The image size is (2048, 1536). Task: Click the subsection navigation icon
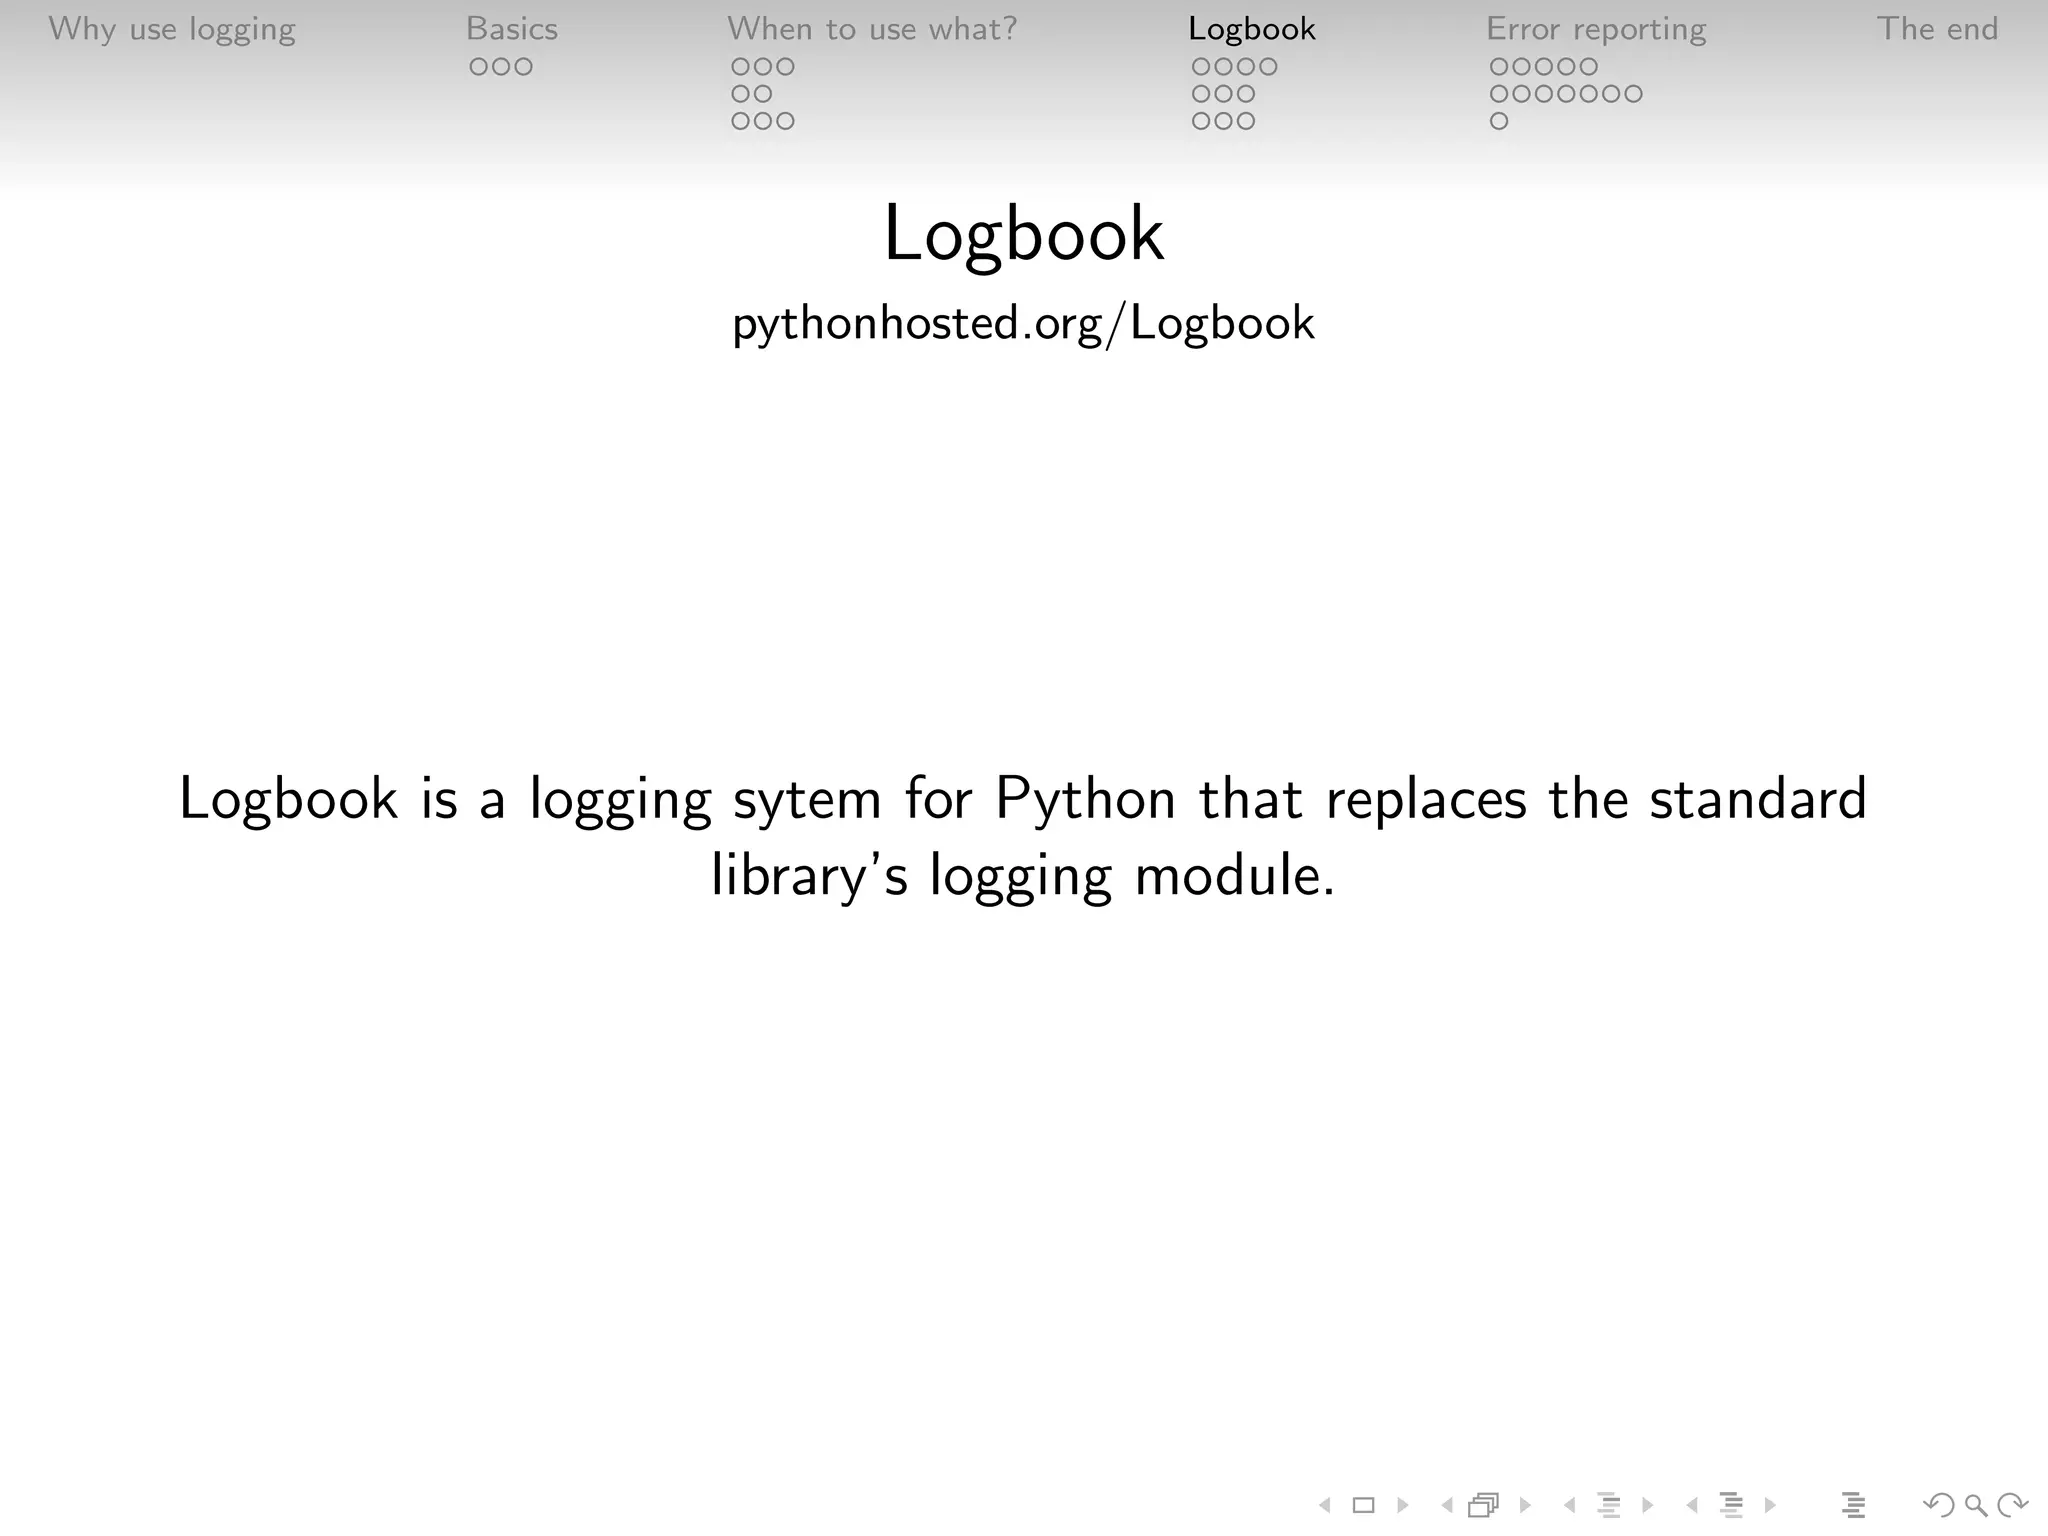pyautogui.click(x=1608, y=1505)
